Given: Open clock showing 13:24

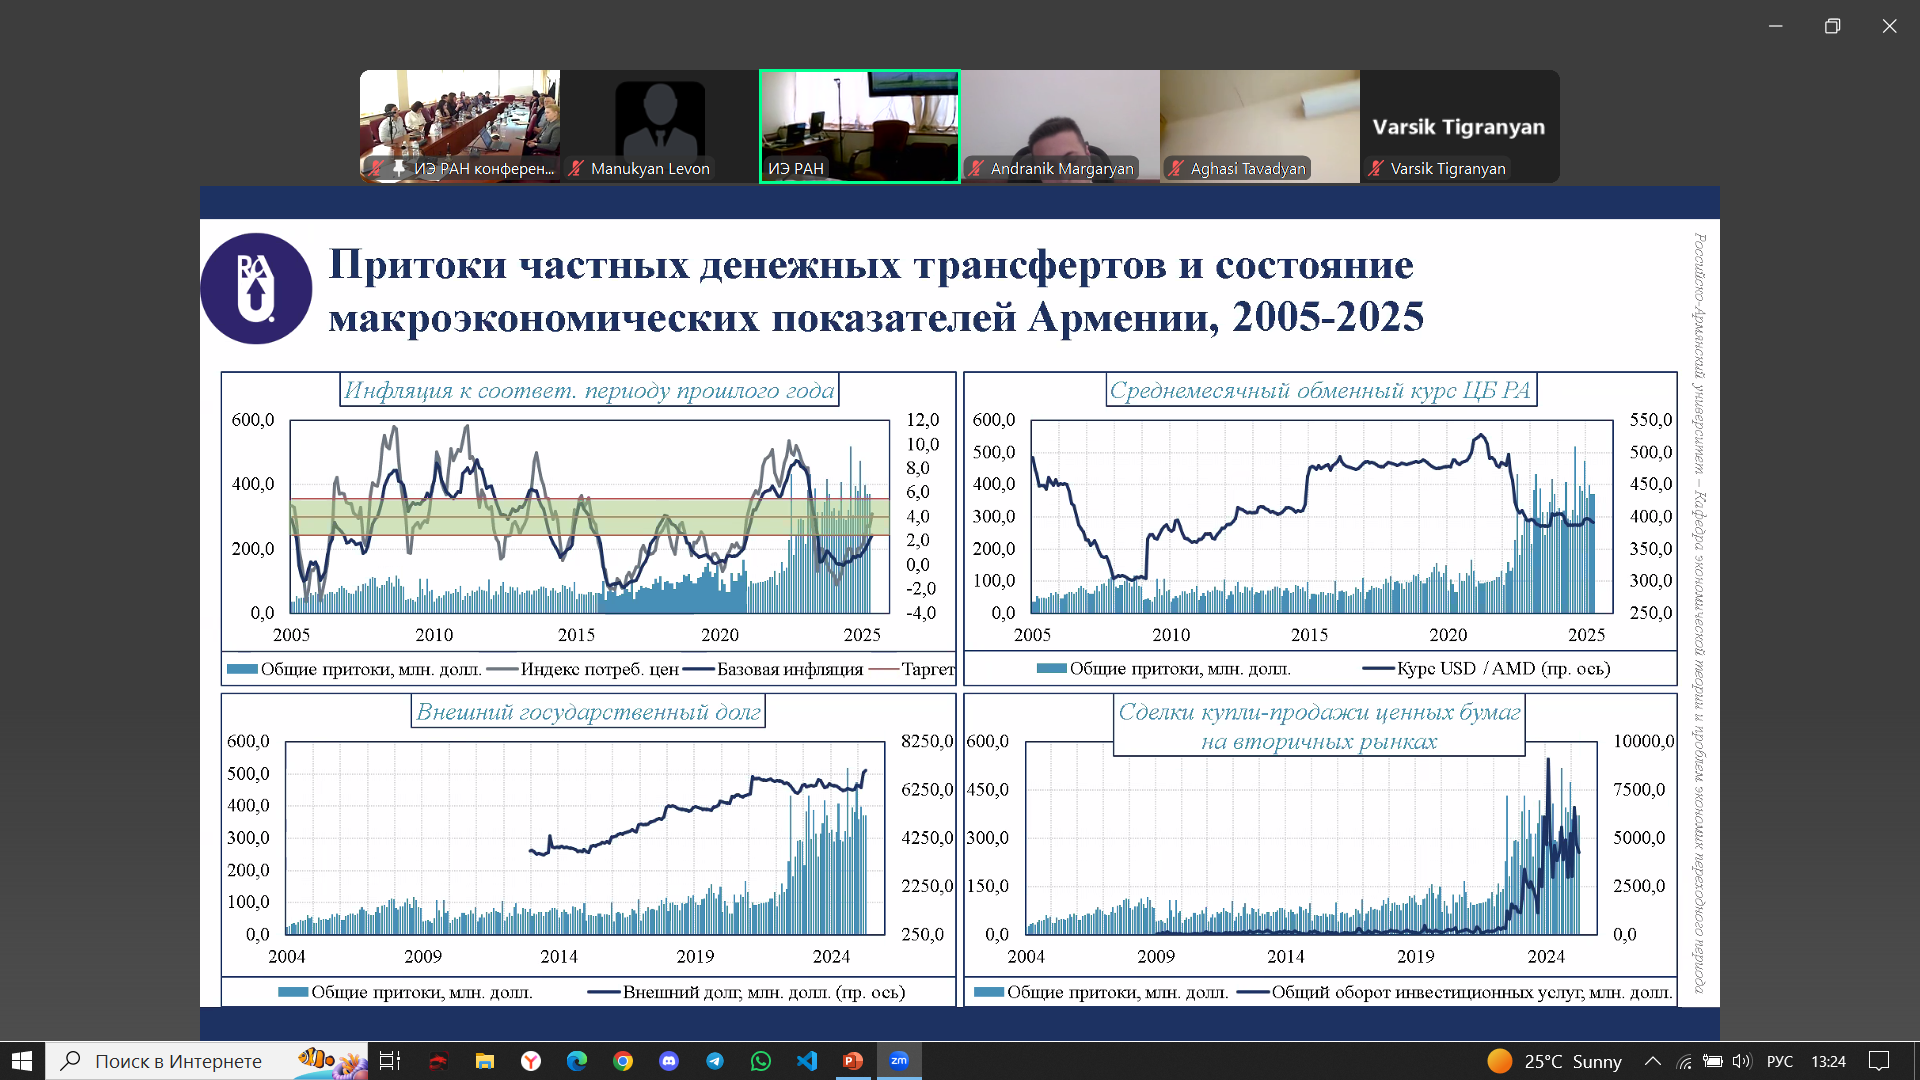Looking at the screenshot, I should [1828, 1061].
